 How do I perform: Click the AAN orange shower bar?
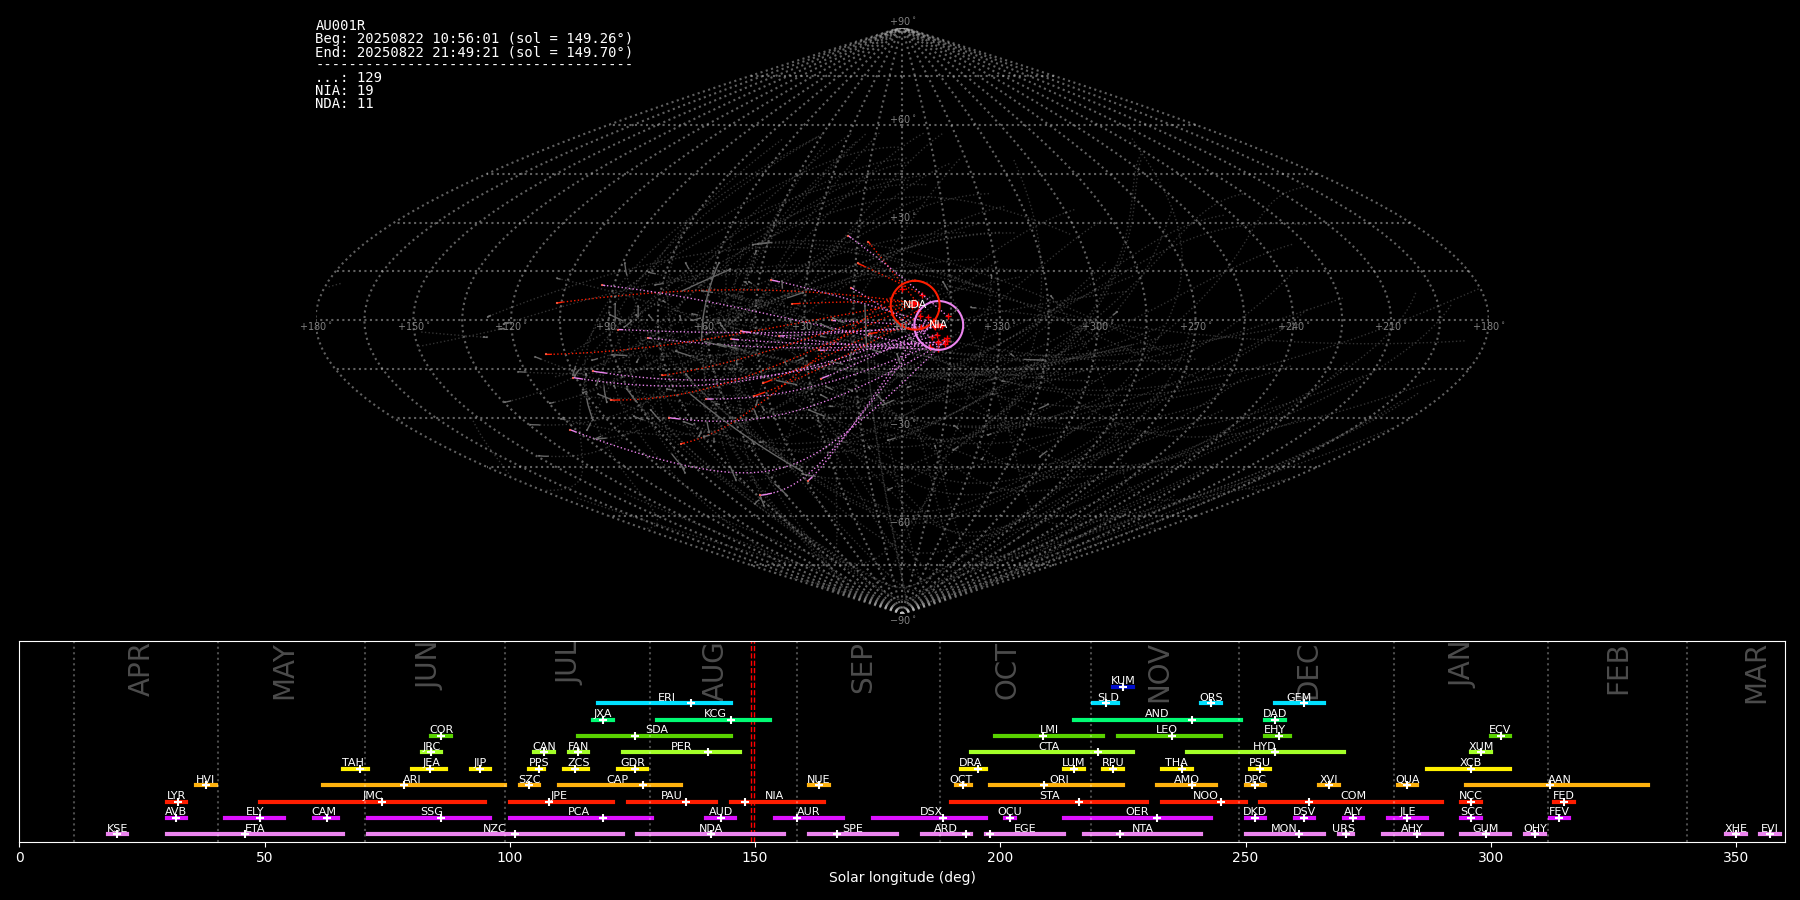tap(1557, 785)
